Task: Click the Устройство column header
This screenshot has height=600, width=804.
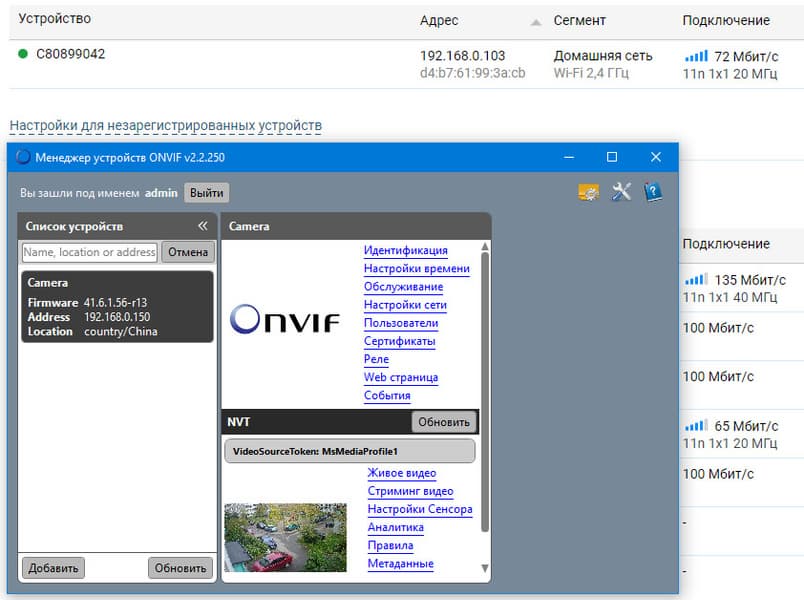Action: tap(54, 18)
